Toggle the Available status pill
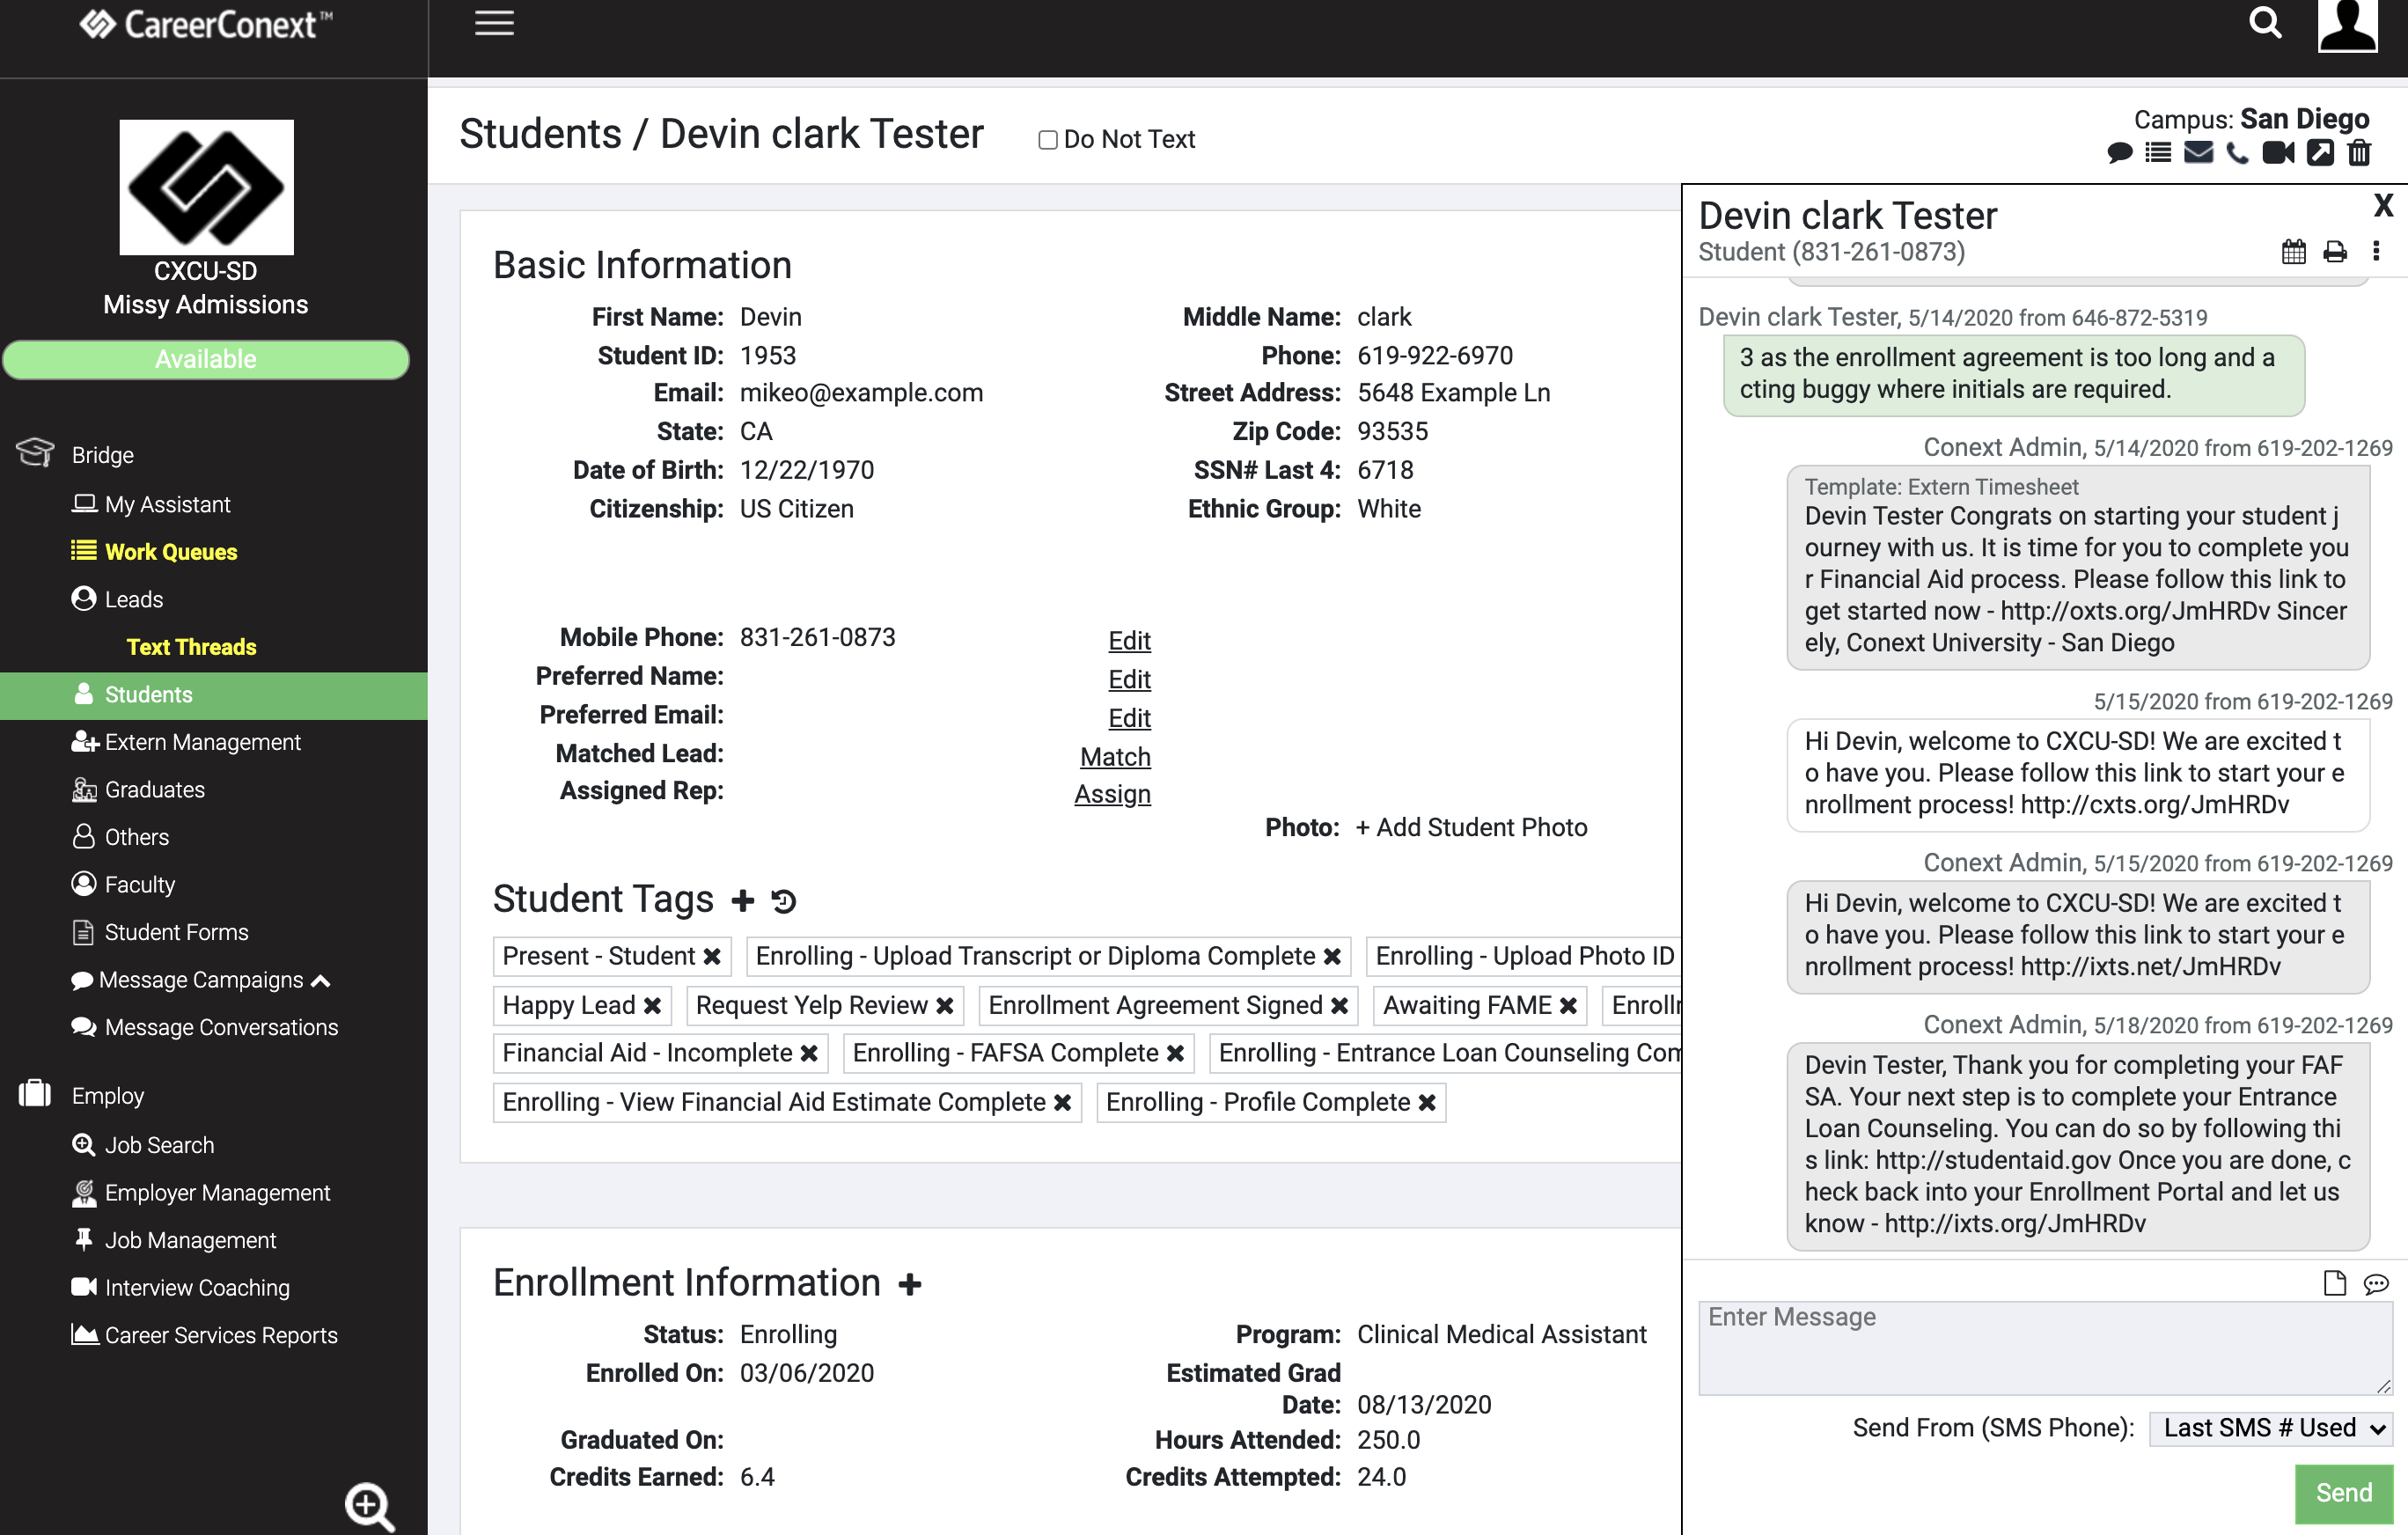This screenshot has width=2408, height=1535. 206,360
